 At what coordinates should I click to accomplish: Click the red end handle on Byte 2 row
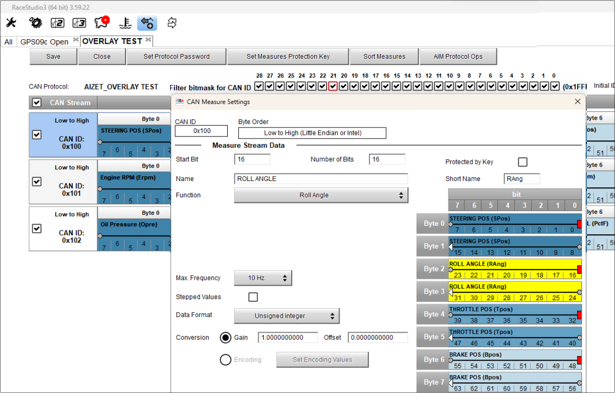click(579, 269)
